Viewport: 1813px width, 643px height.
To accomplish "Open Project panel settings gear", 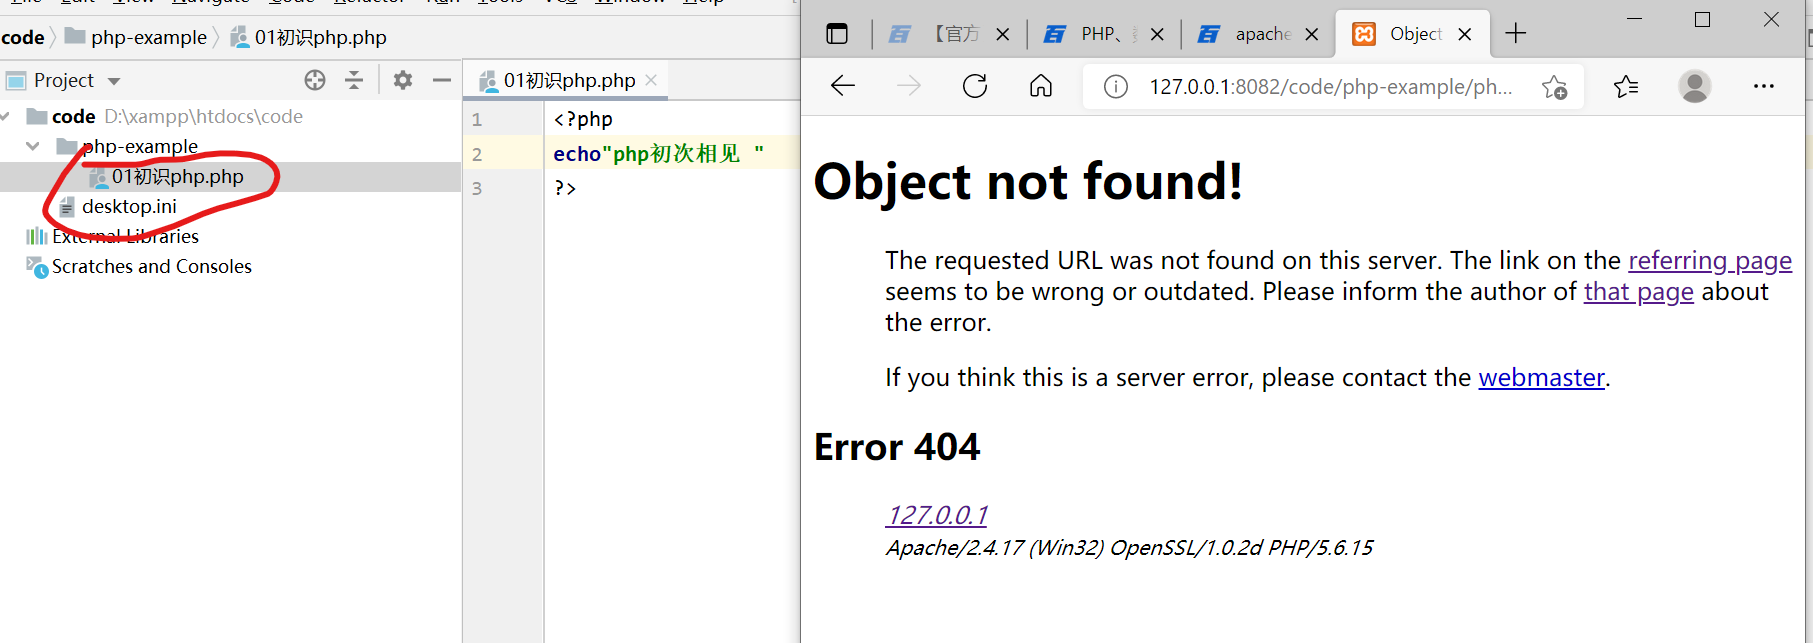I will point(403,80).
